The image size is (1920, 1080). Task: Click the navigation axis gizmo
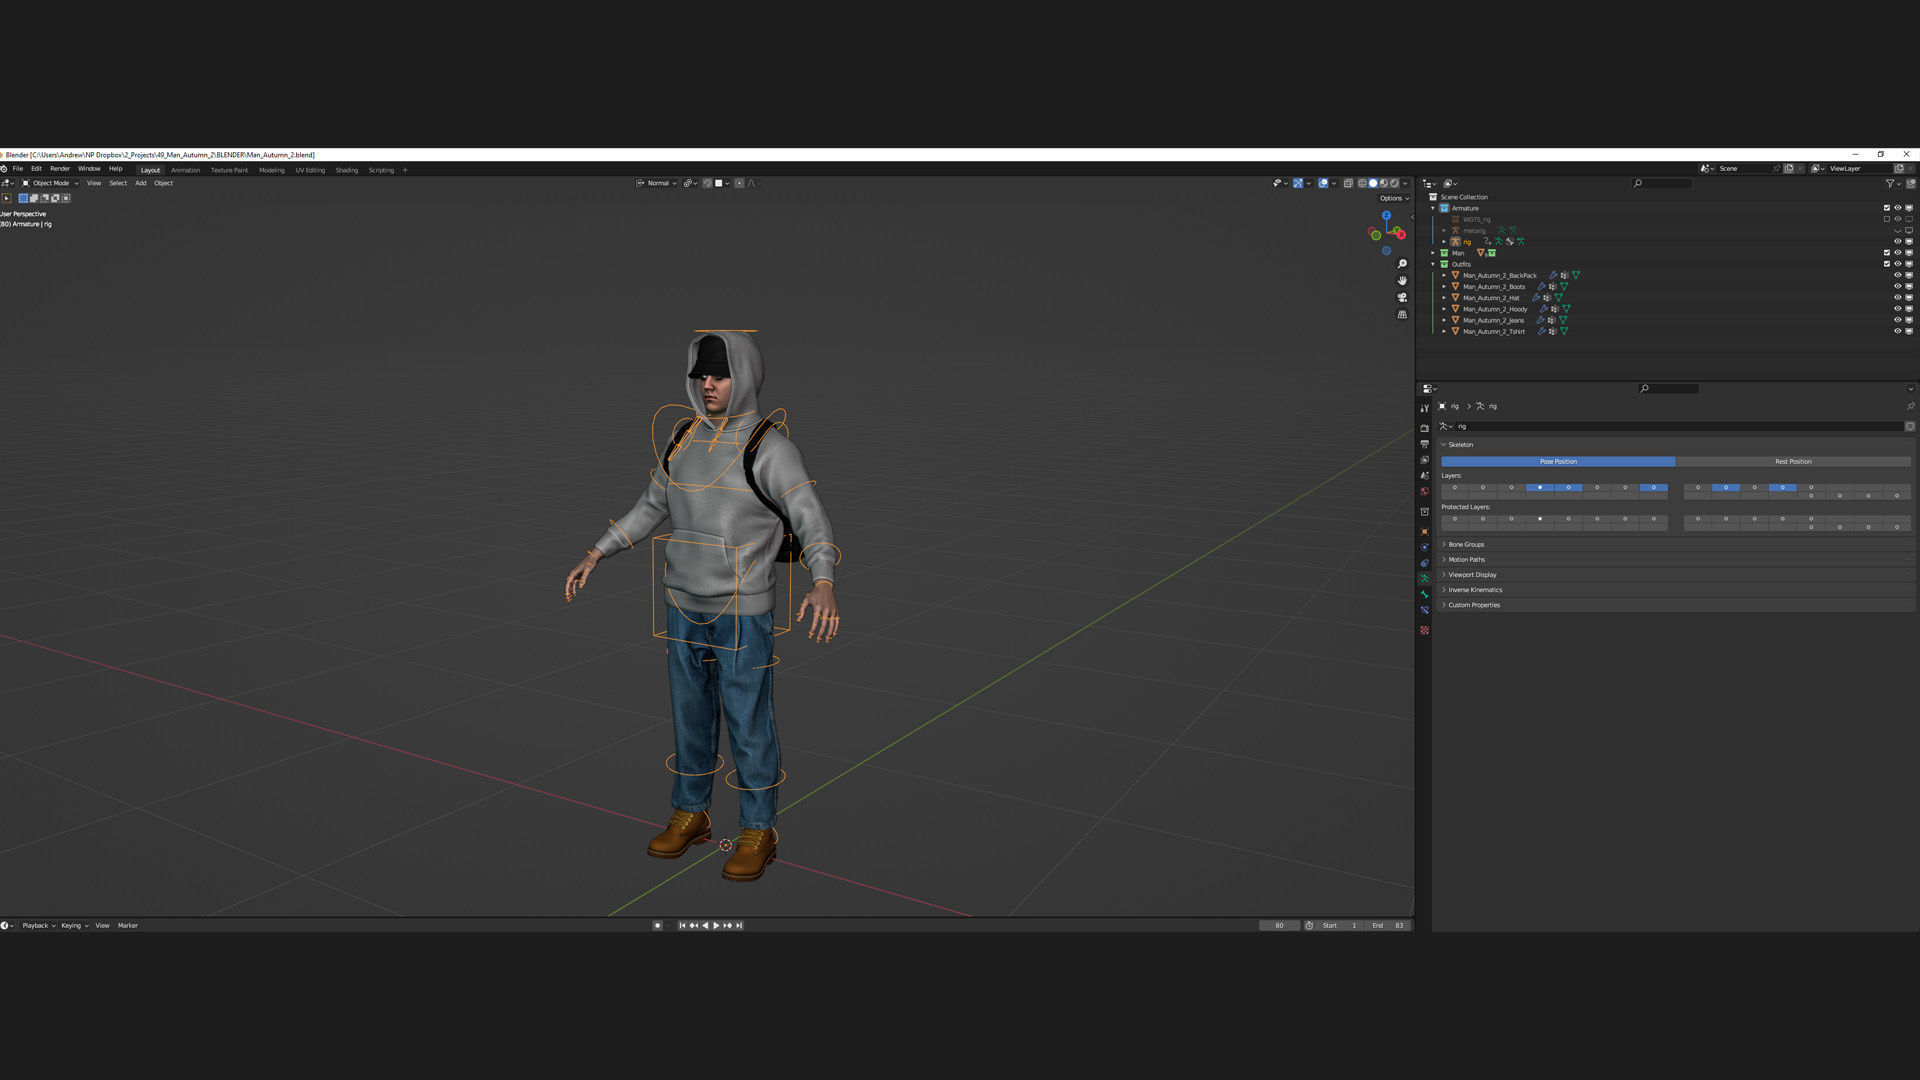click(1387, 232)
